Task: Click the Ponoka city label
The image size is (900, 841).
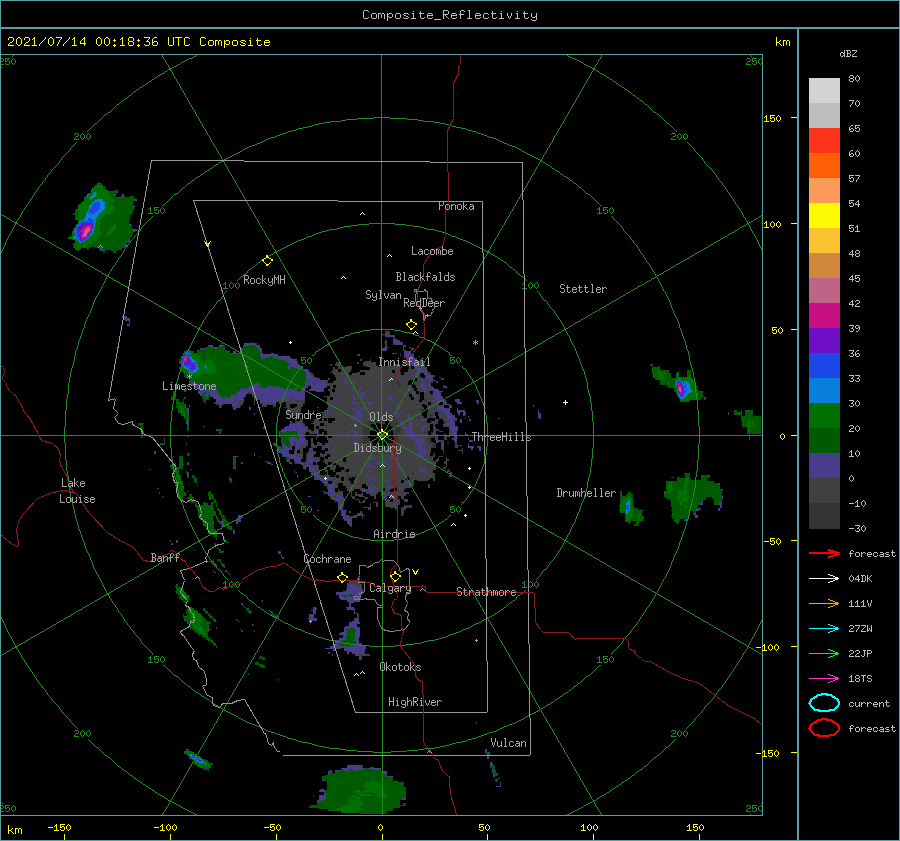Action: point(456,207)
